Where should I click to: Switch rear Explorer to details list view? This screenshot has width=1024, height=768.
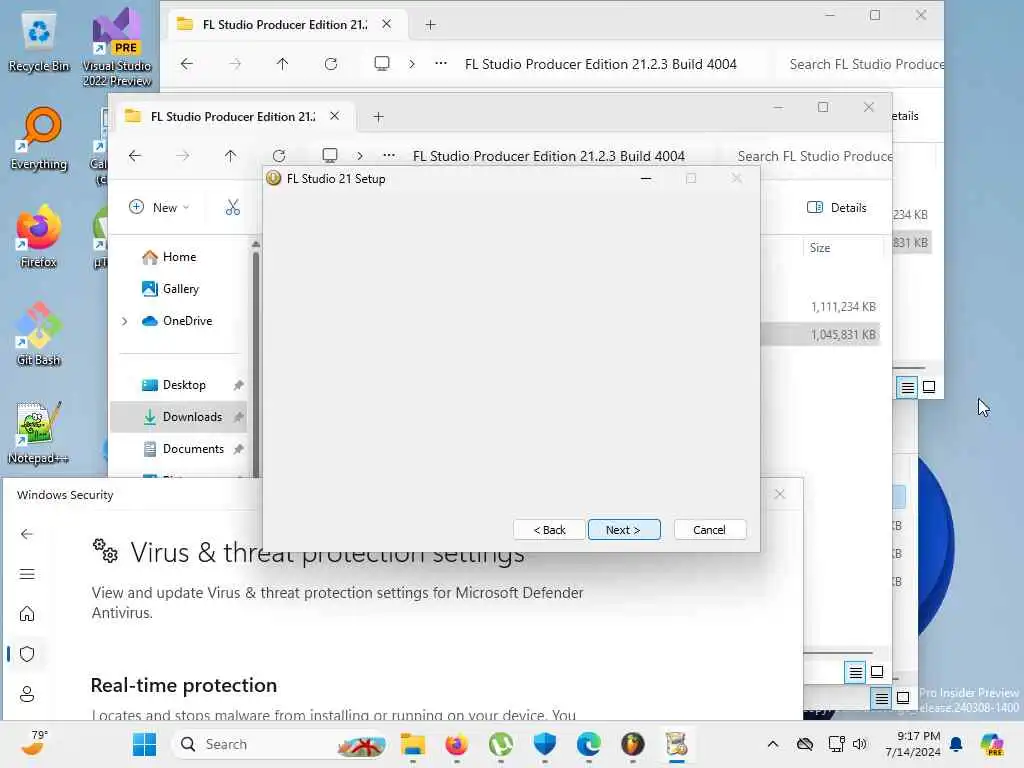coord(907,387)
